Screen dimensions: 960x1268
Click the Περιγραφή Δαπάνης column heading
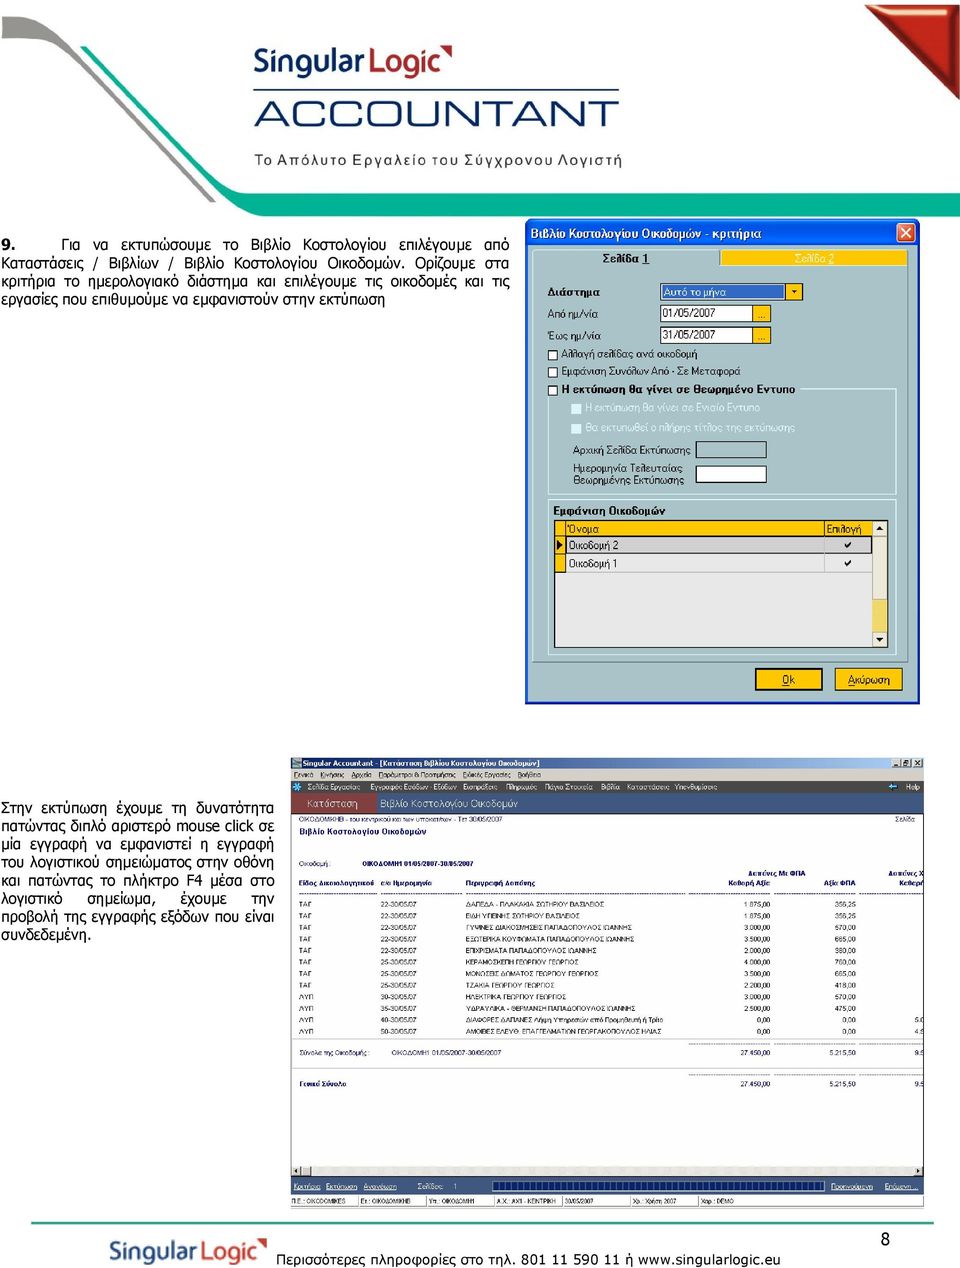coord(500,883)
